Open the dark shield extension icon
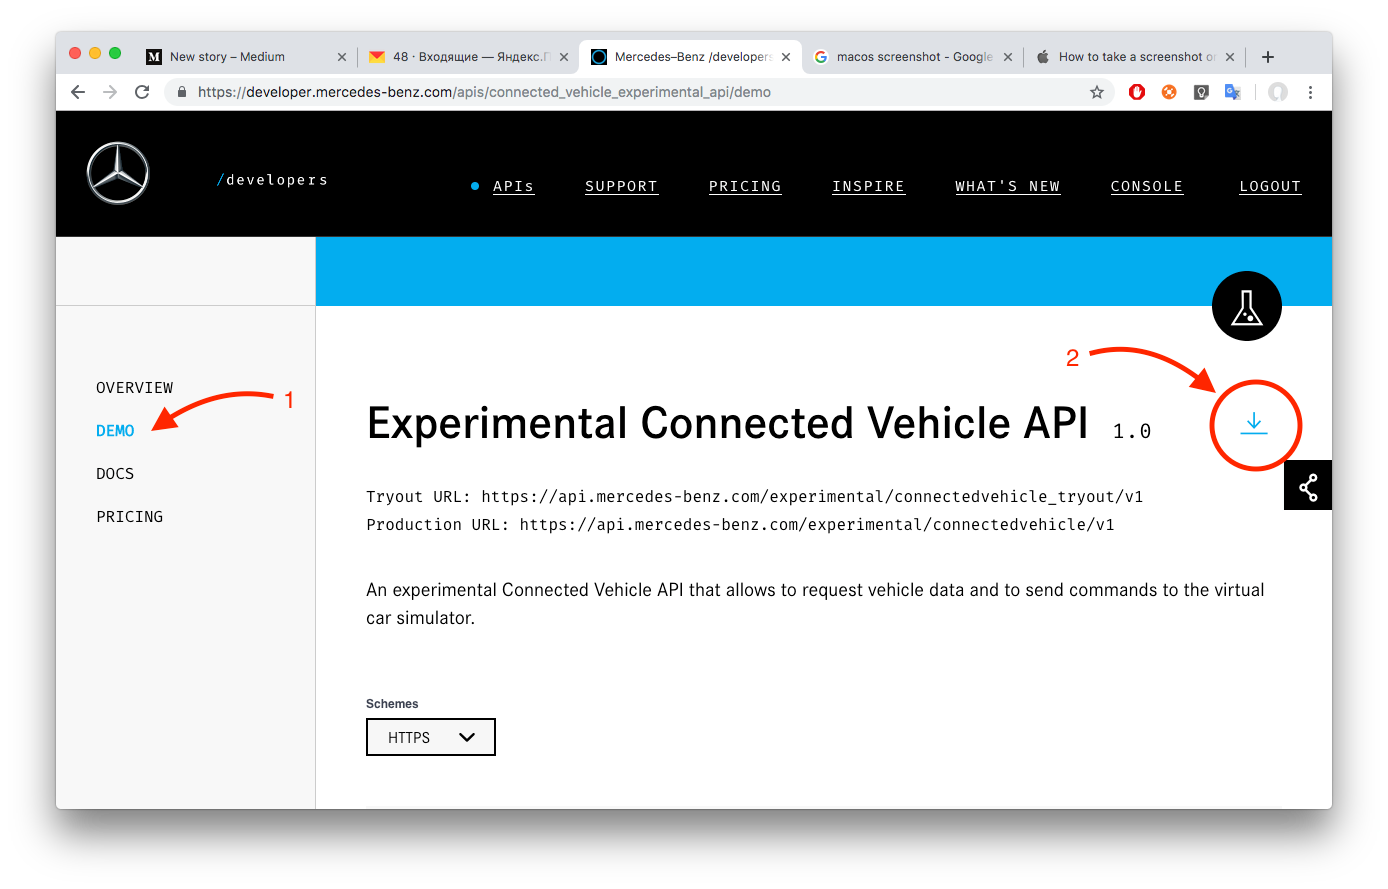This screenshot has width=1388, height=889. pos(1201,92)
